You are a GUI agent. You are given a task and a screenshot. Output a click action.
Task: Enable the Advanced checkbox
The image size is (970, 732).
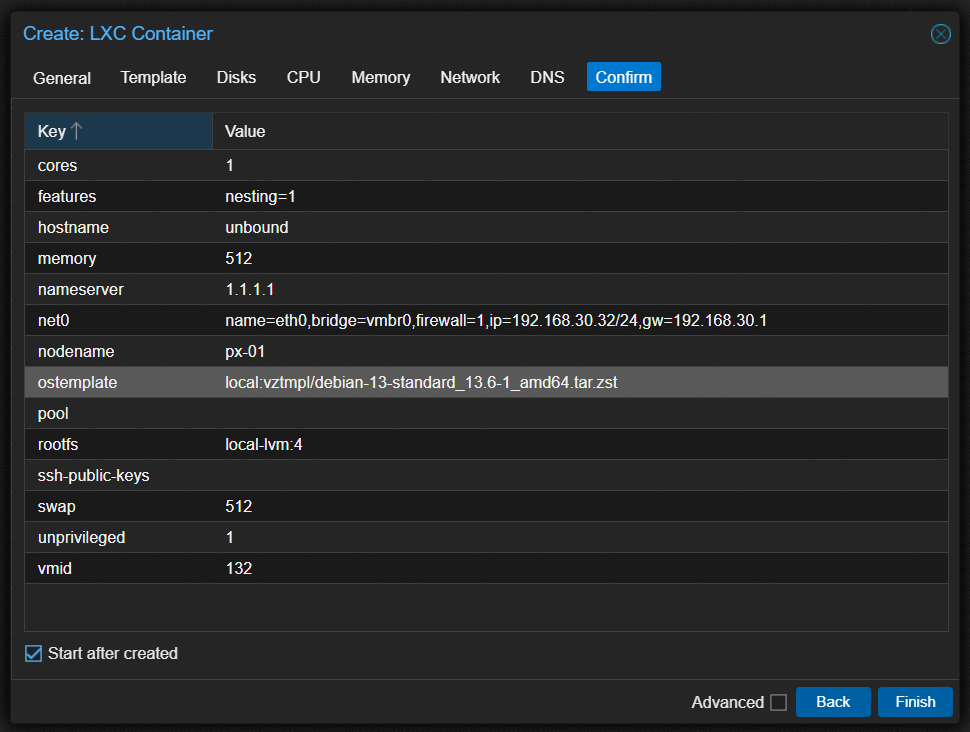[x=778, y=702]
